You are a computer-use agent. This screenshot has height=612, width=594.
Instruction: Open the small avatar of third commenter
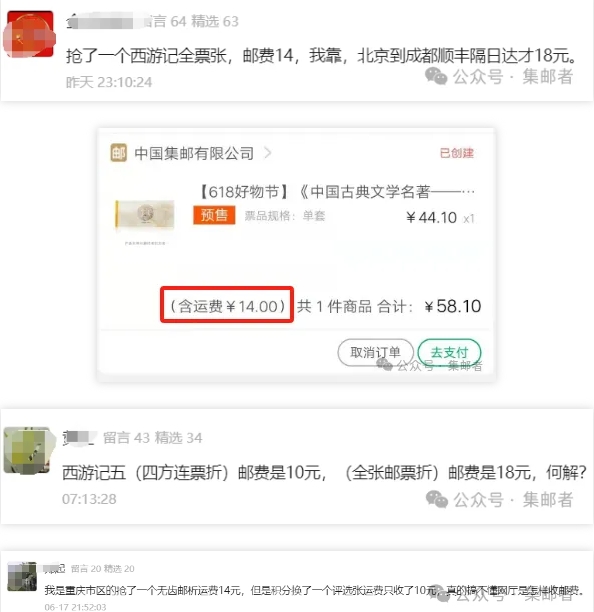22,576
